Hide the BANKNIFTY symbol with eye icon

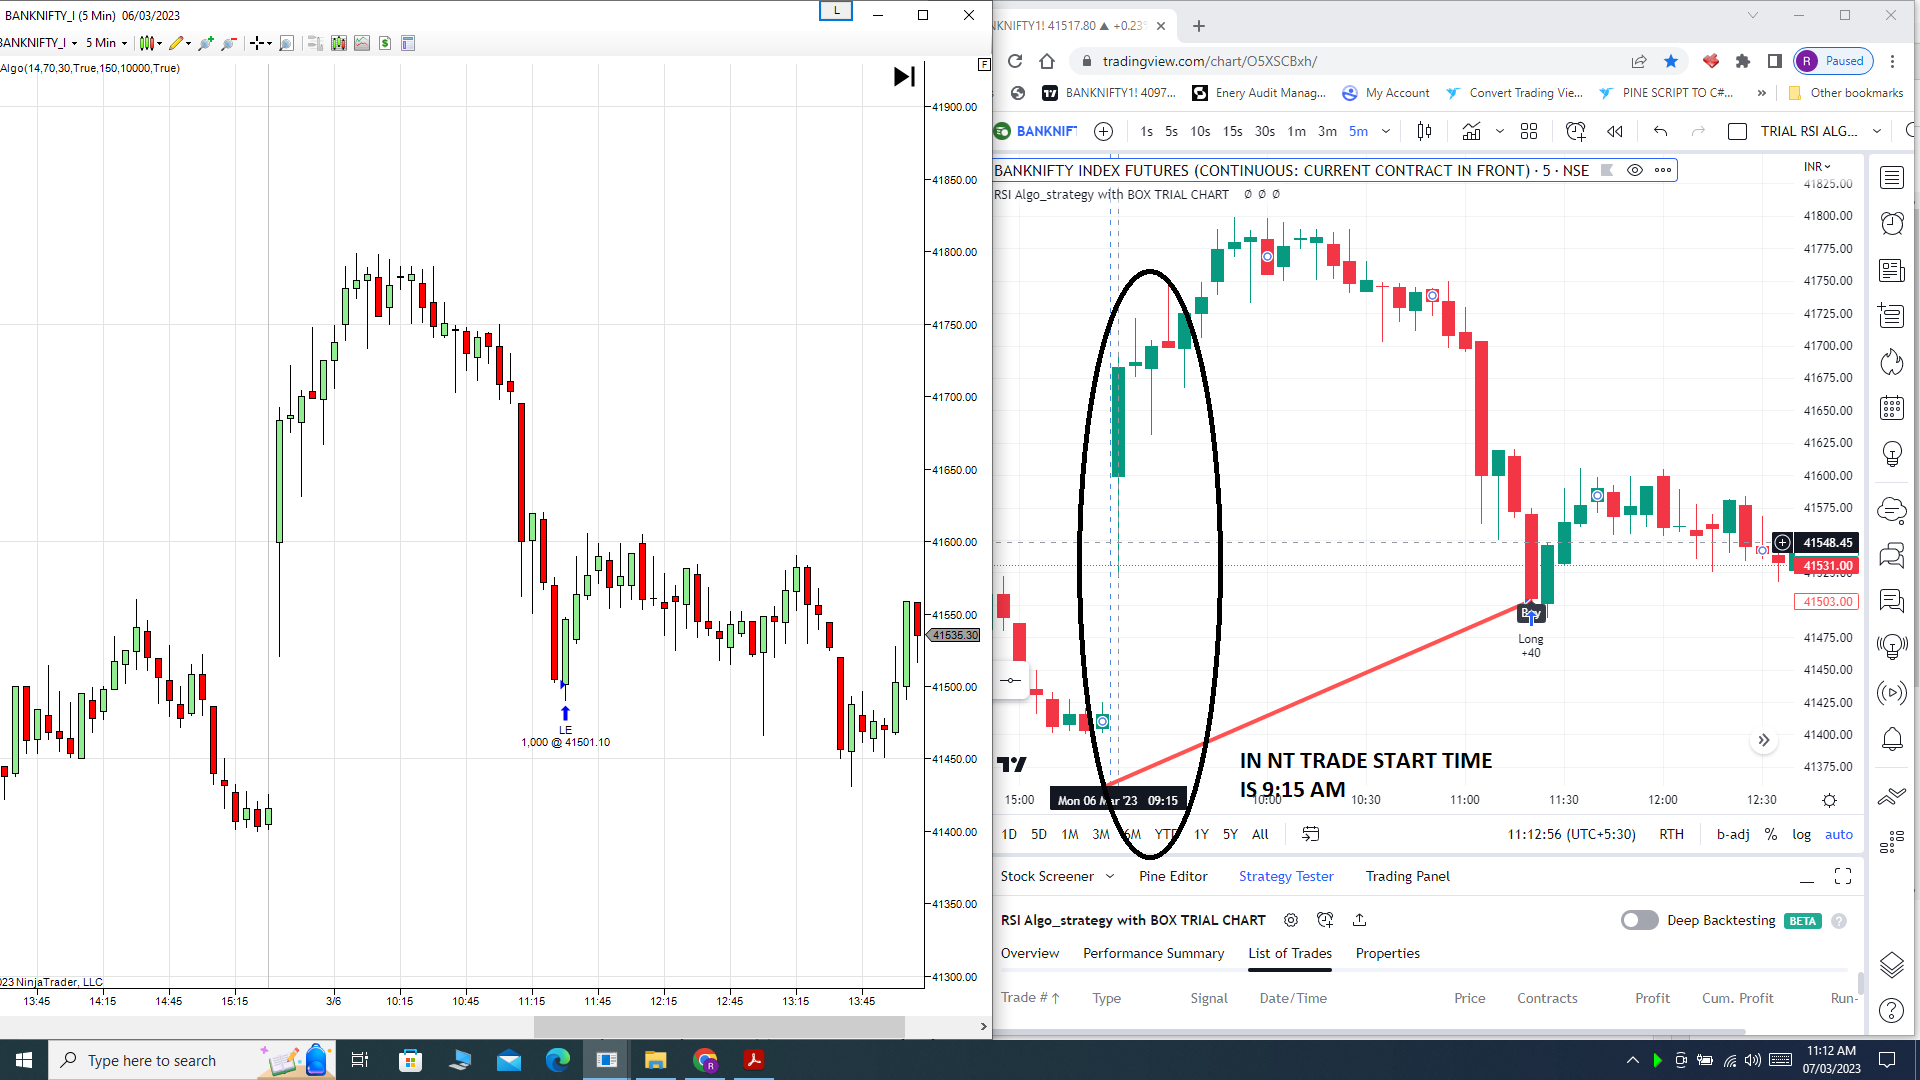pos(1634,170)
